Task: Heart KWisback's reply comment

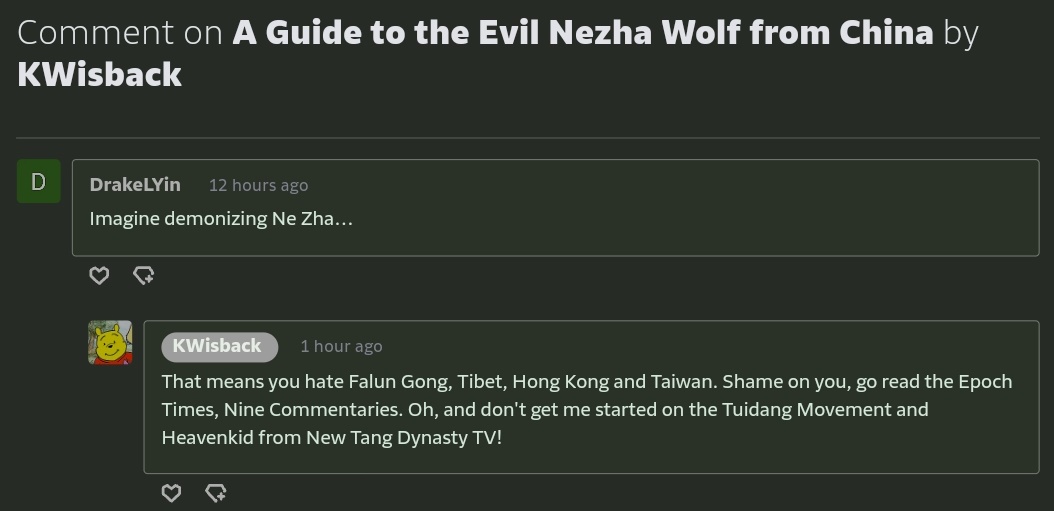Action: pyautogui.click(x=171, y=492)
